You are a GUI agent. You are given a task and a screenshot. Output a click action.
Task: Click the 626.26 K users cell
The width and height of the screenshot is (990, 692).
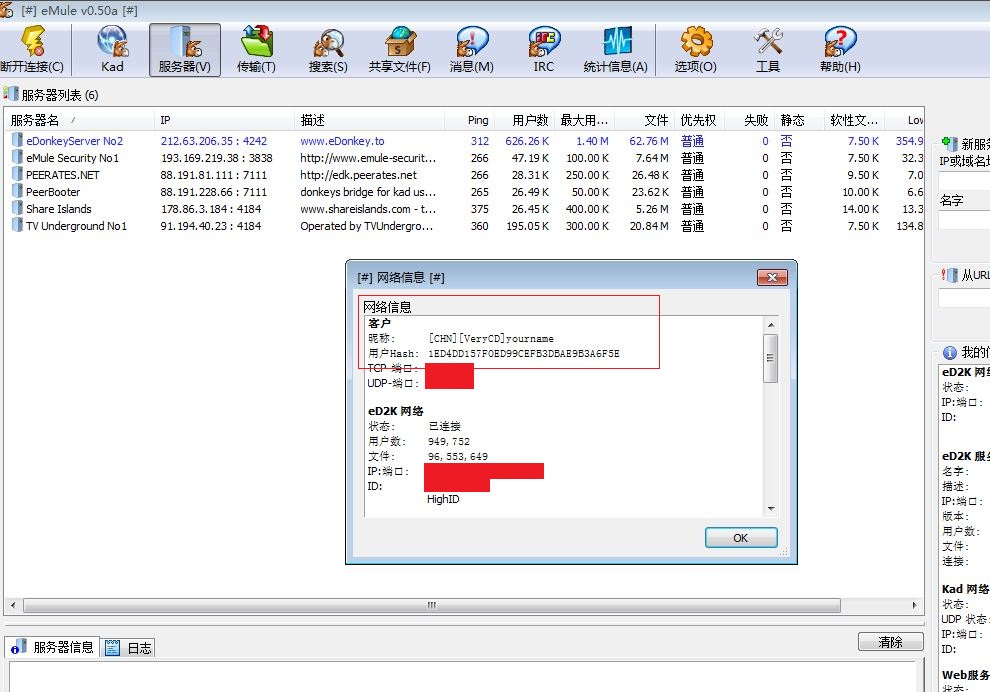pos(527,141)
